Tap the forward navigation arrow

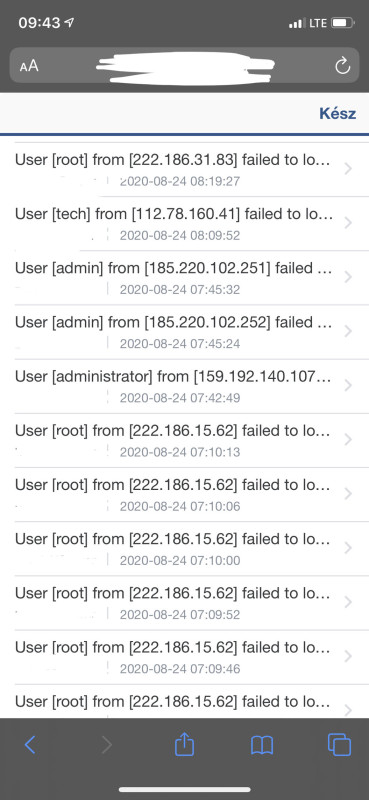107,745
